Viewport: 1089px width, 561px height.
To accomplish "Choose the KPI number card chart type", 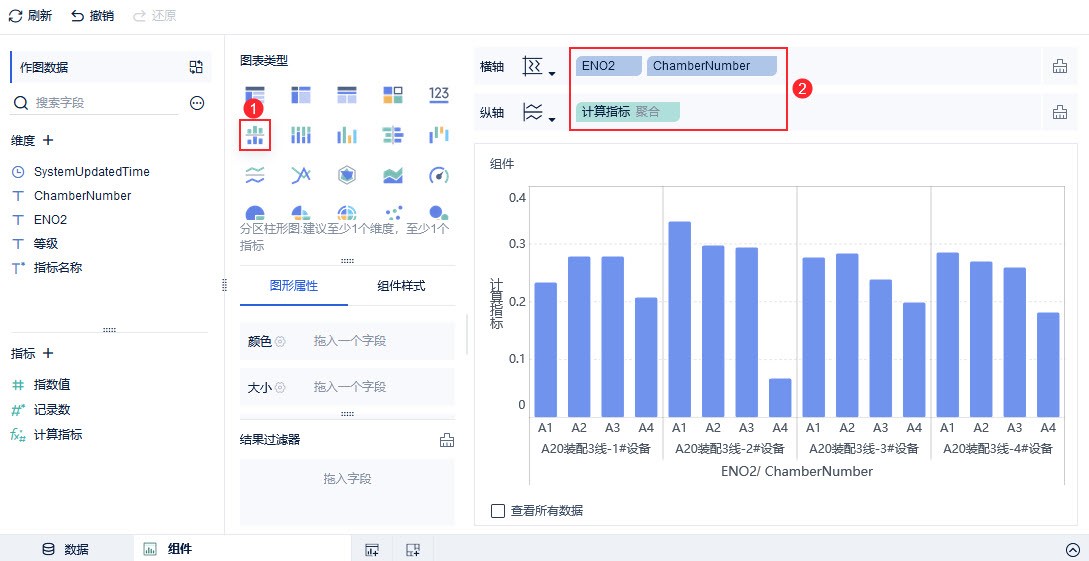I will (x=438, y=94).
